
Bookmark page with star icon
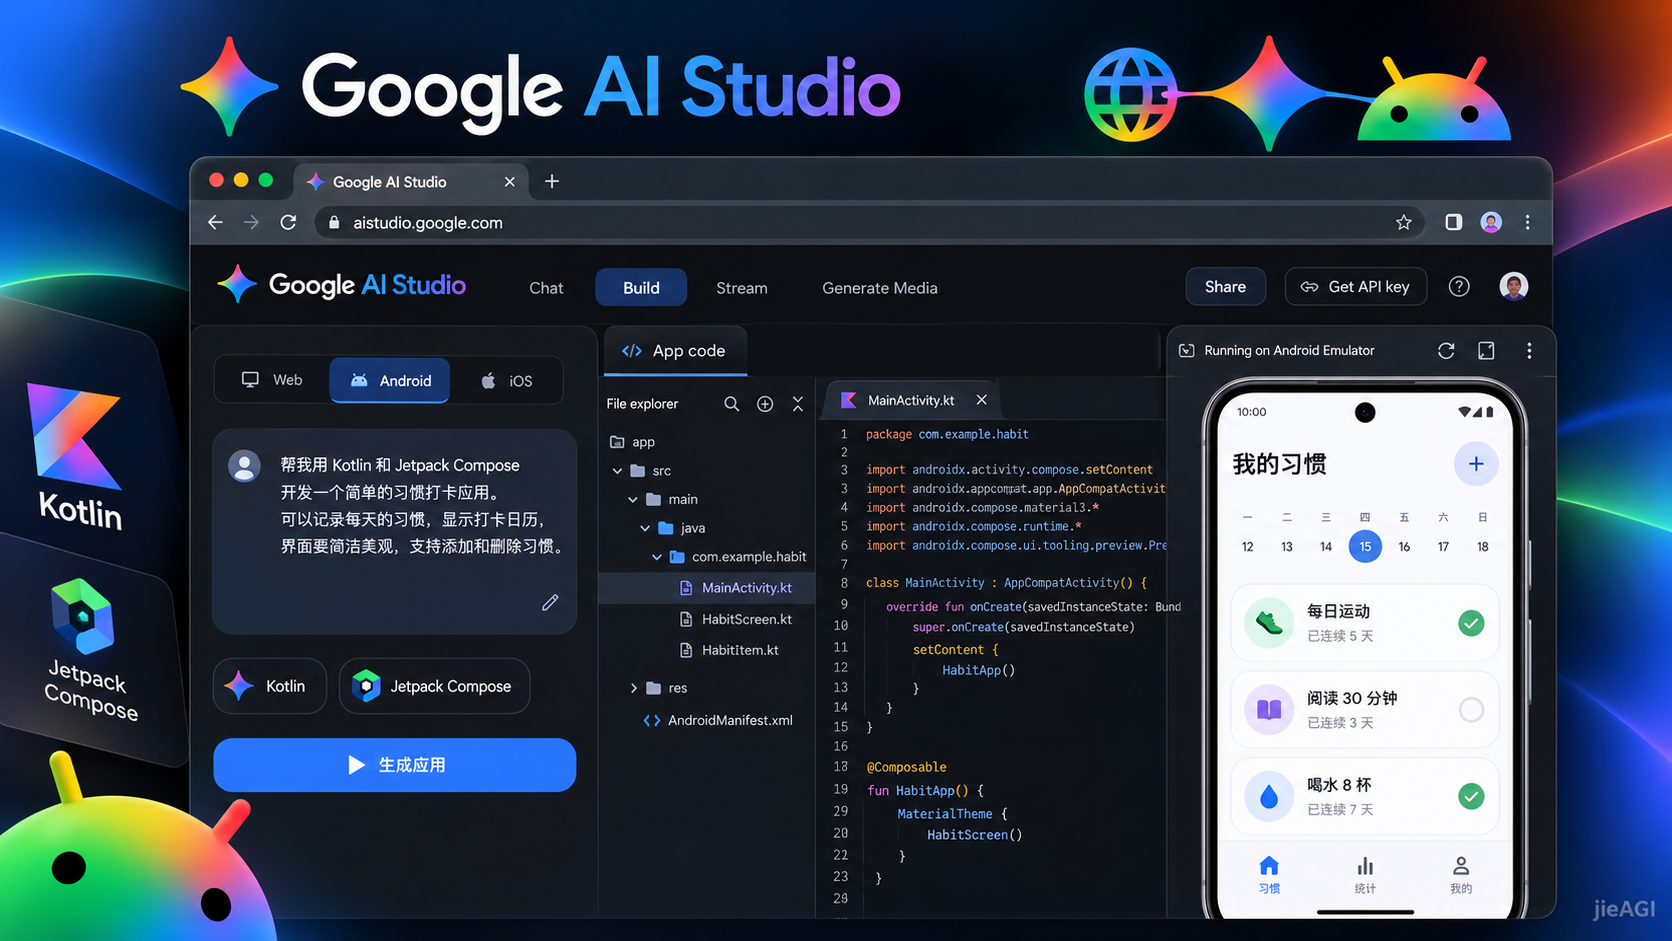coord(1403,222)
